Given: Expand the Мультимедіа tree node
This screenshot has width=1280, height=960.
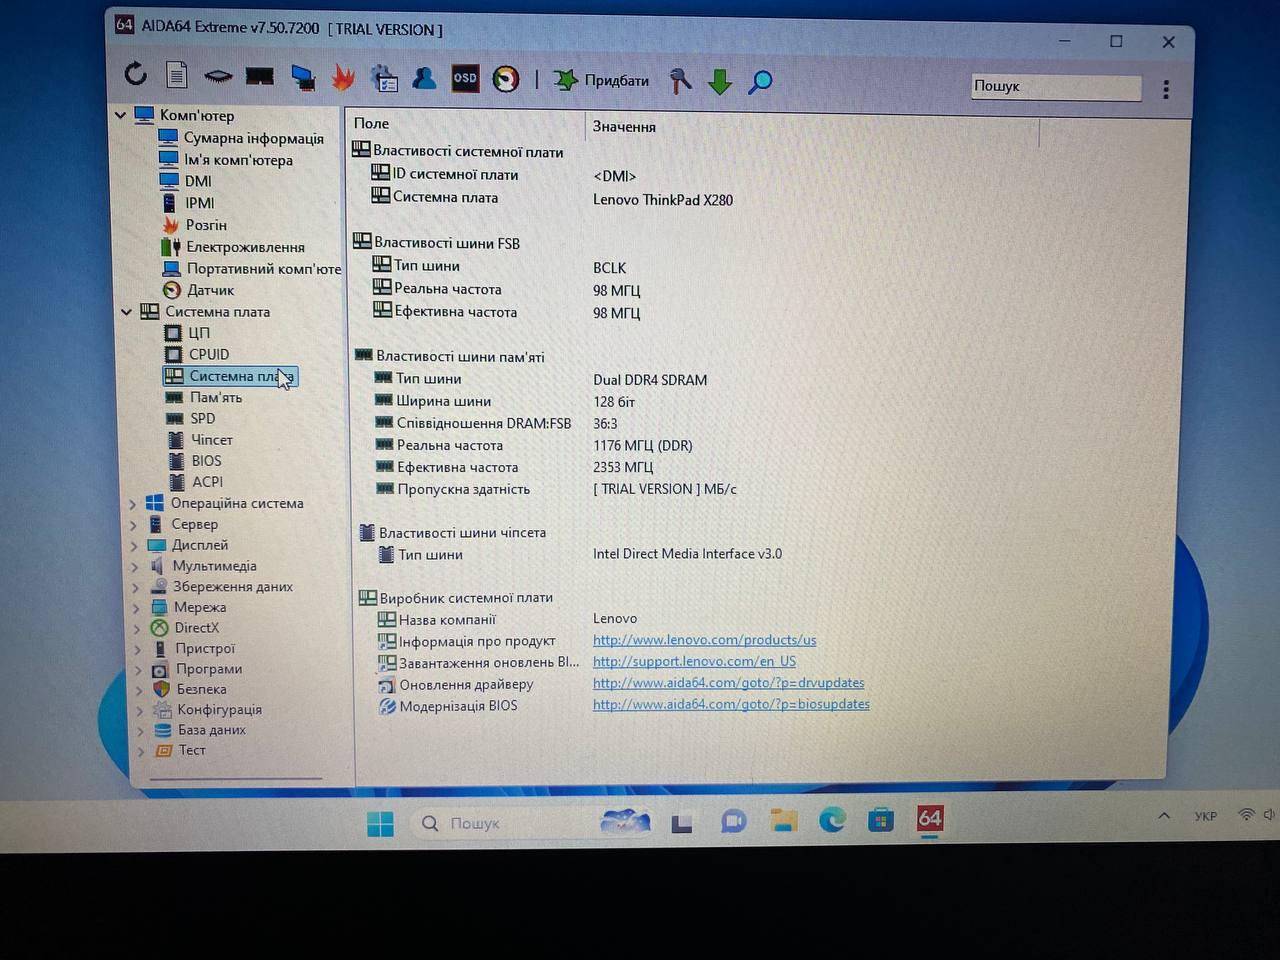Looking at the screenshot, I should [x=135, y=567].
